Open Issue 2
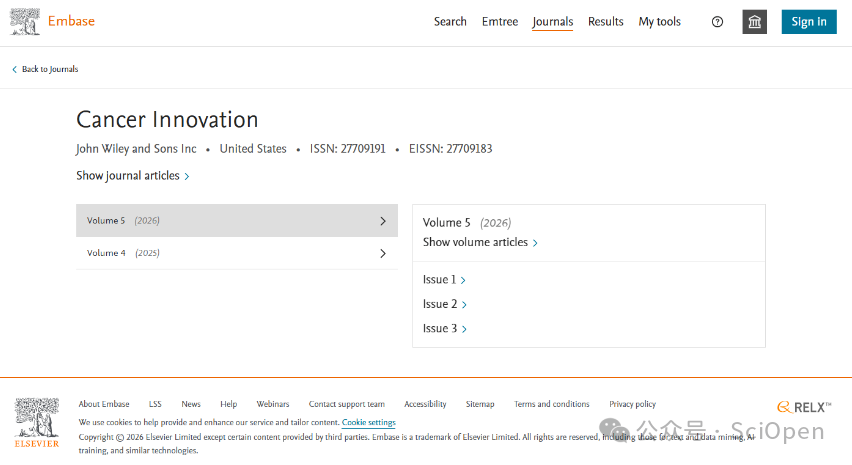The image size is (852, 465). tap(444, 304)
